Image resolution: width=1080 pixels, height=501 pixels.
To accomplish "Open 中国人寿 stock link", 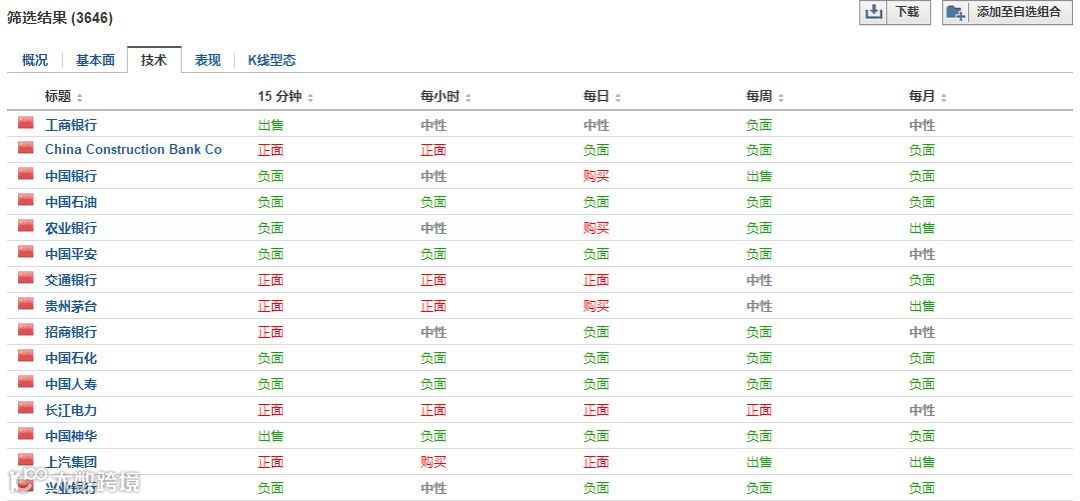I will coord(71,384).
